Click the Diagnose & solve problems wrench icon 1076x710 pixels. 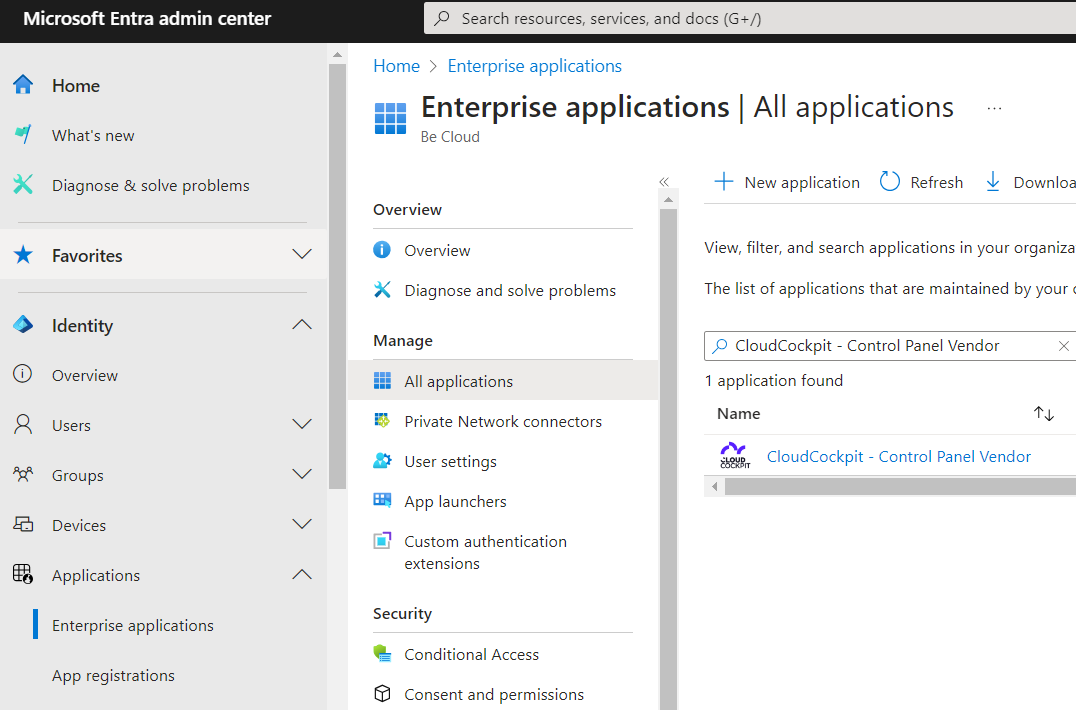pyautogui.click(x=23, y=185)
